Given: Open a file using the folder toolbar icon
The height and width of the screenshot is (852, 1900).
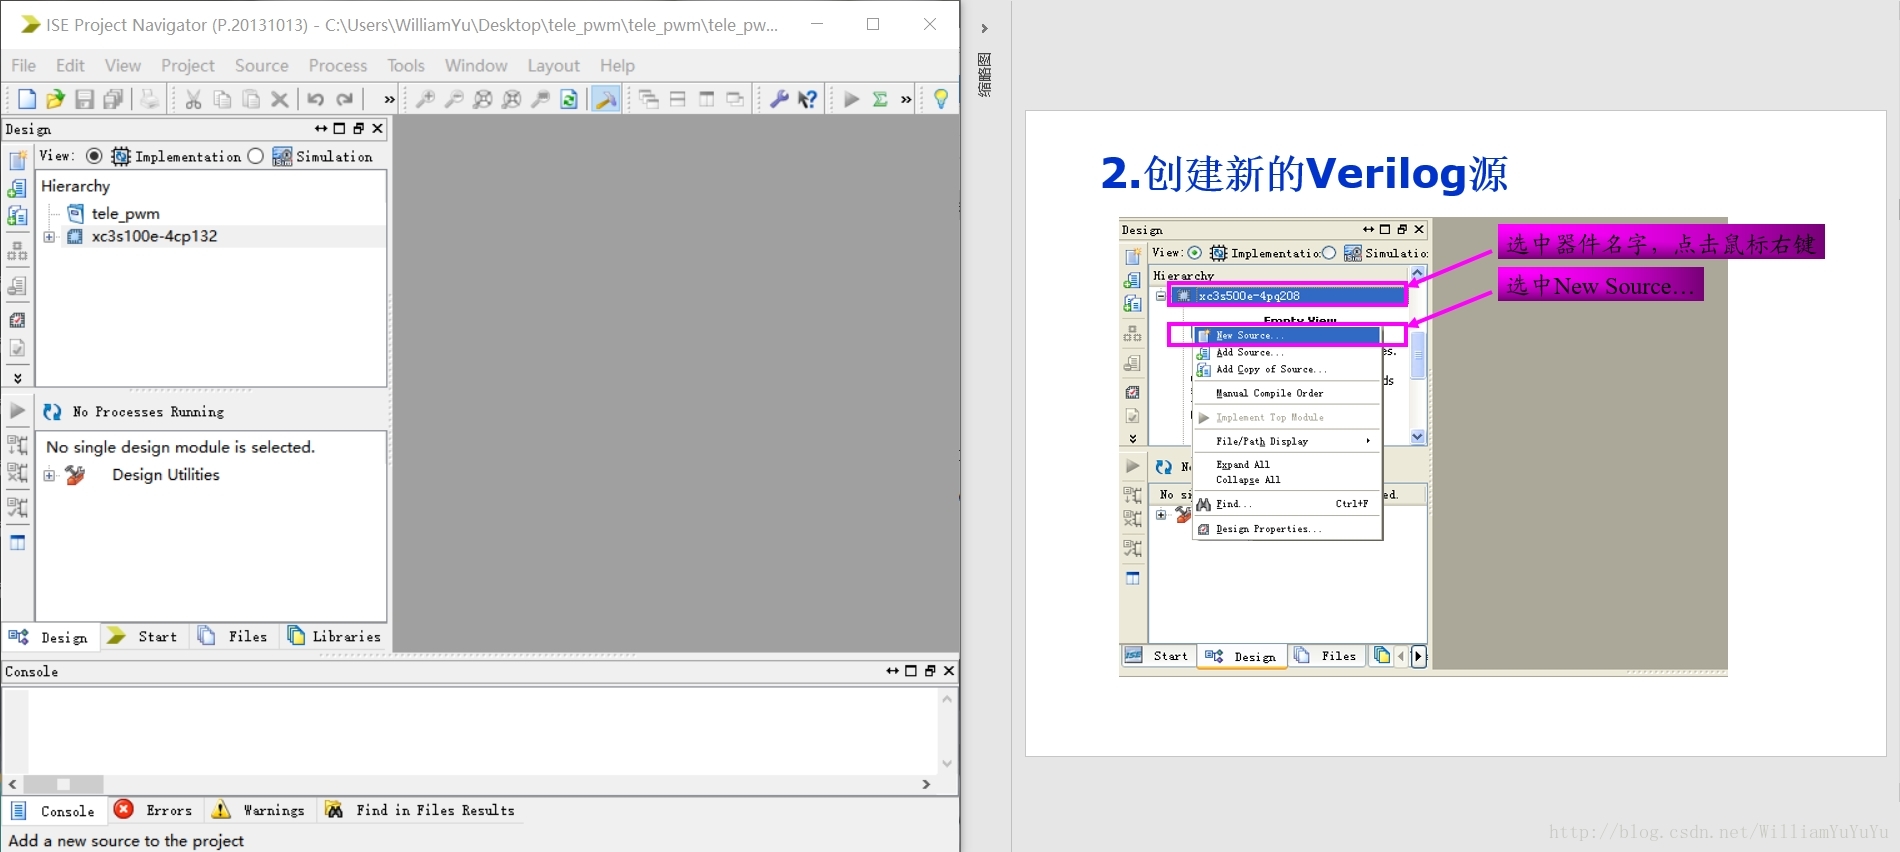Looking at the screenshot, I should [x=55, y=99].
